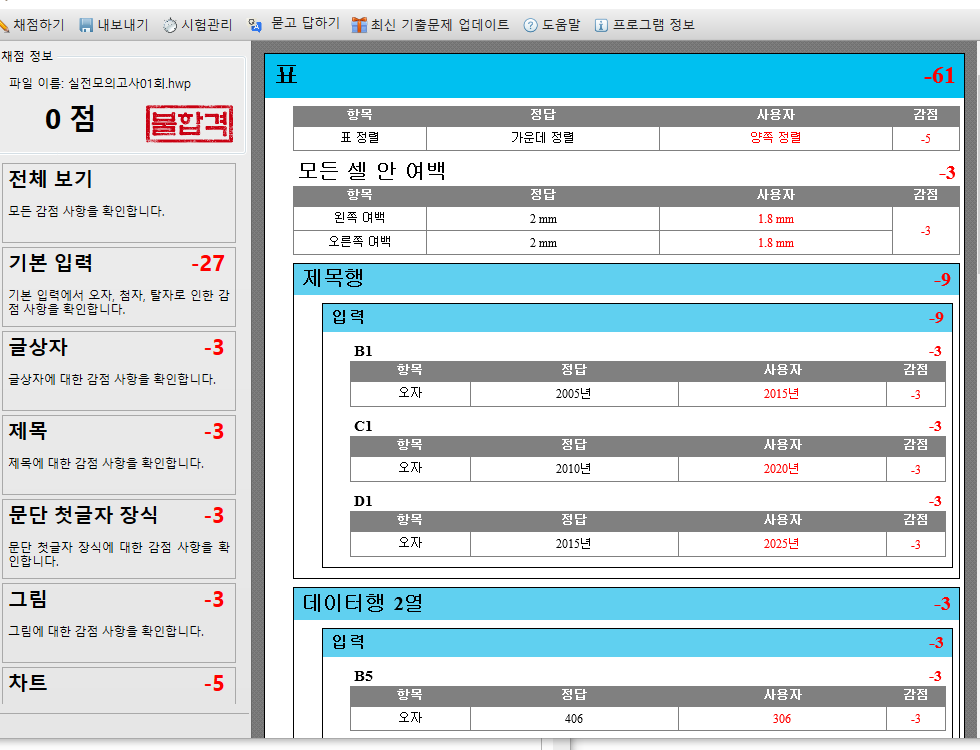The height and width of the screenshot is (750, 980).
Task: Select the 기본 입력 category panel
Action: click(118, 285)
